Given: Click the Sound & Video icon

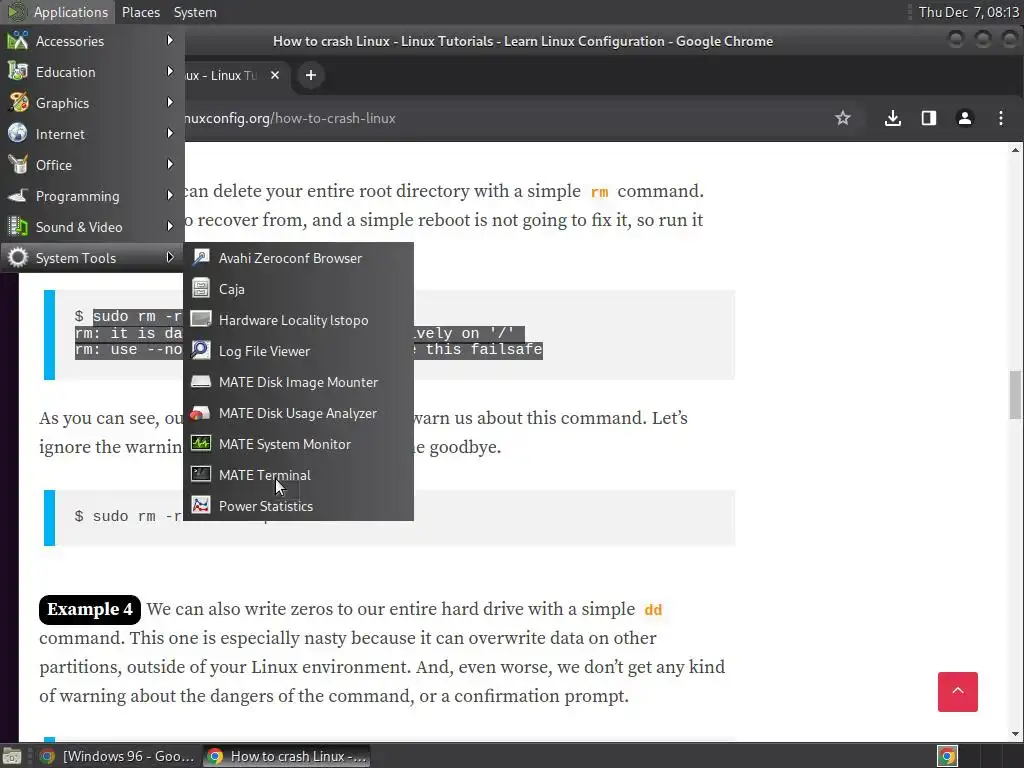Looking at the screenshot, I should [18, 227].
